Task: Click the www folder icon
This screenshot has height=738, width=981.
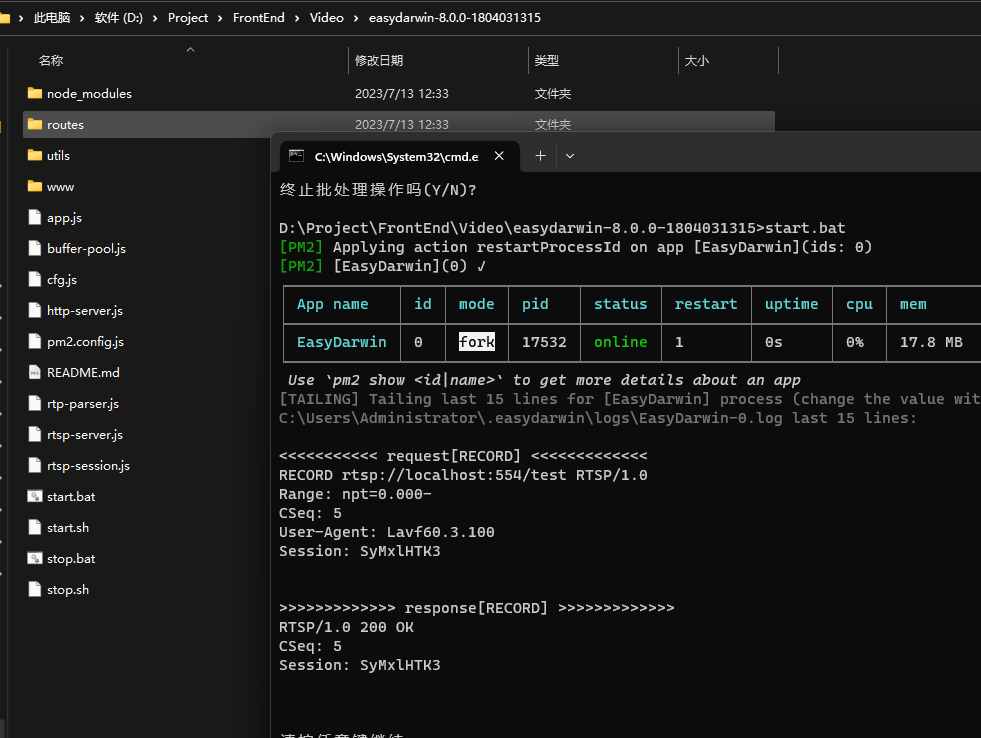Action: (x=35, y=186)
